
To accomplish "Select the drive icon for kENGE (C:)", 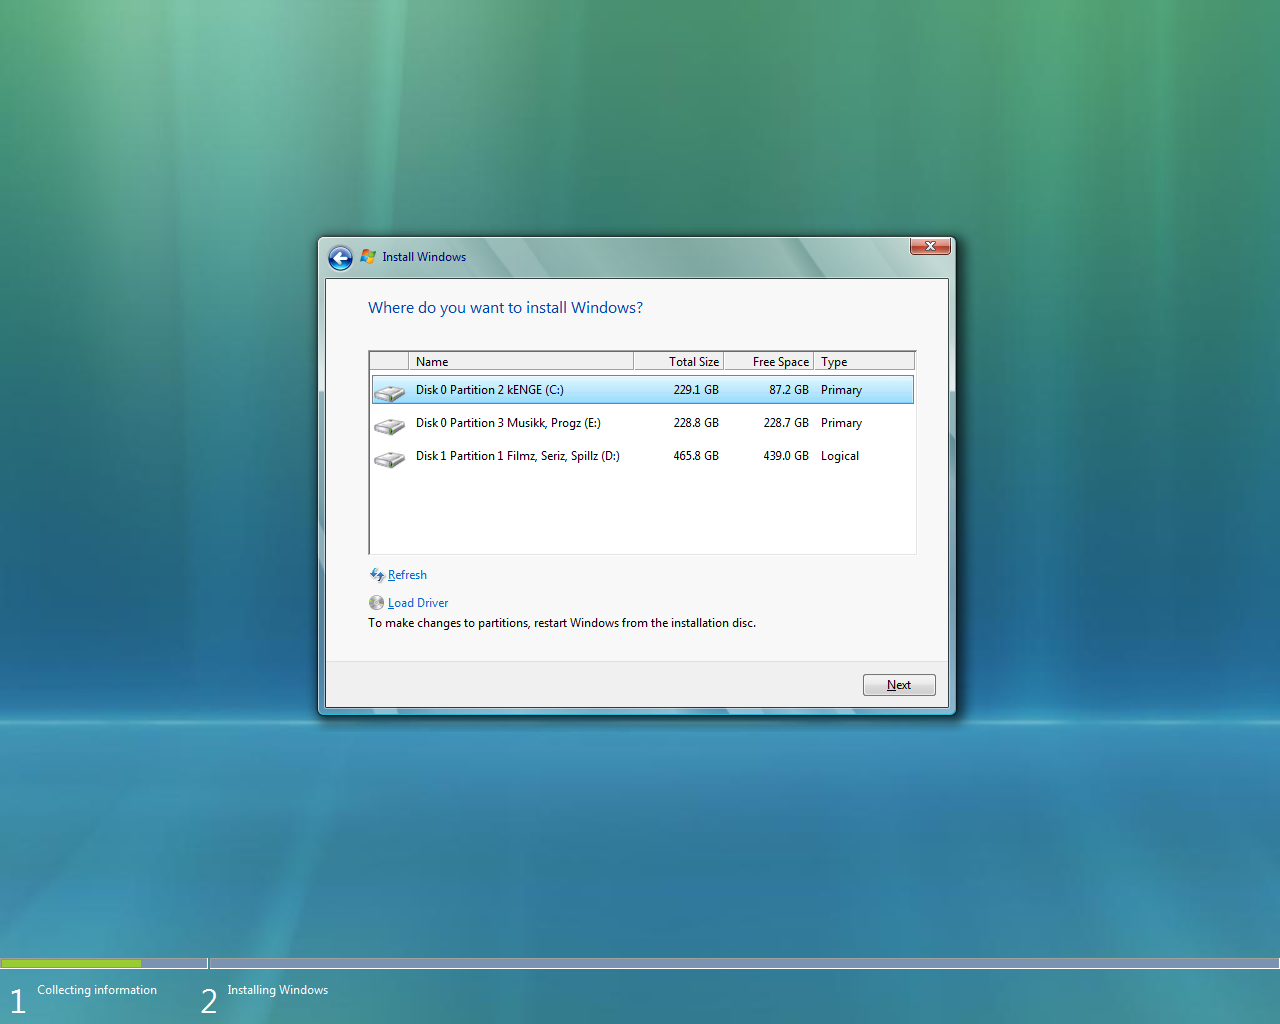I will pyautogui.click(x=389, y=393).
